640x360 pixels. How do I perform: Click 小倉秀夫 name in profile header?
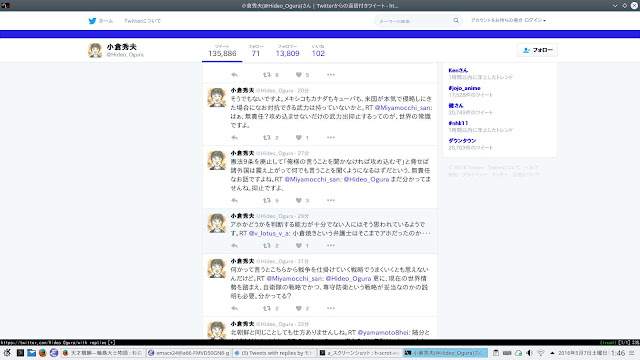122,47
